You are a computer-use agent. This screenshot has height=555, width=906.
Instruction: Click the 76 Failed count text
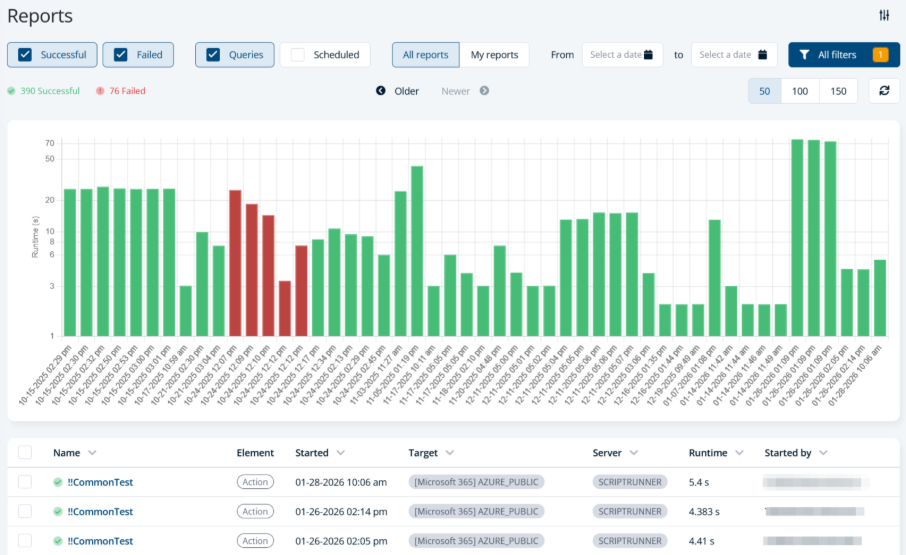127,91
